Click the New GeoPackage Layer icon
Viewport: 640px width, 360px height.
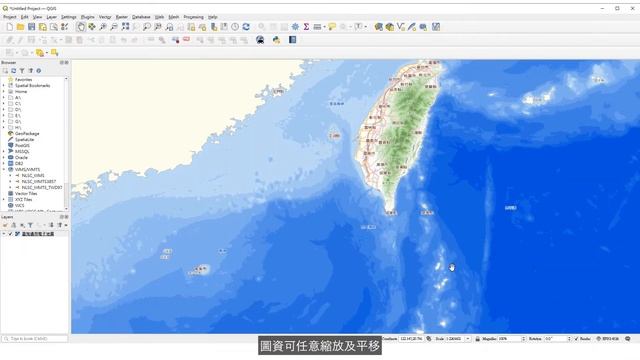389,27
